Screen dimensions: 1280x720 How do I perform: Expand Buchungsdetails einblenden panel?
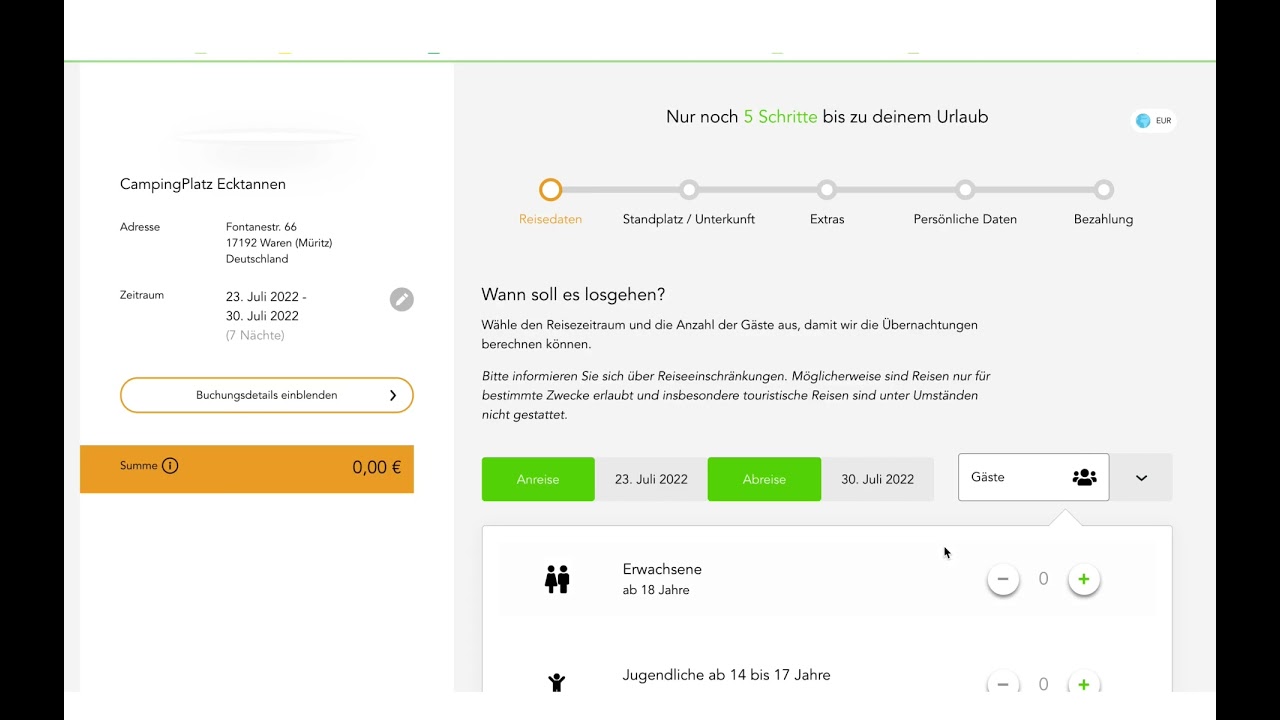267,395
